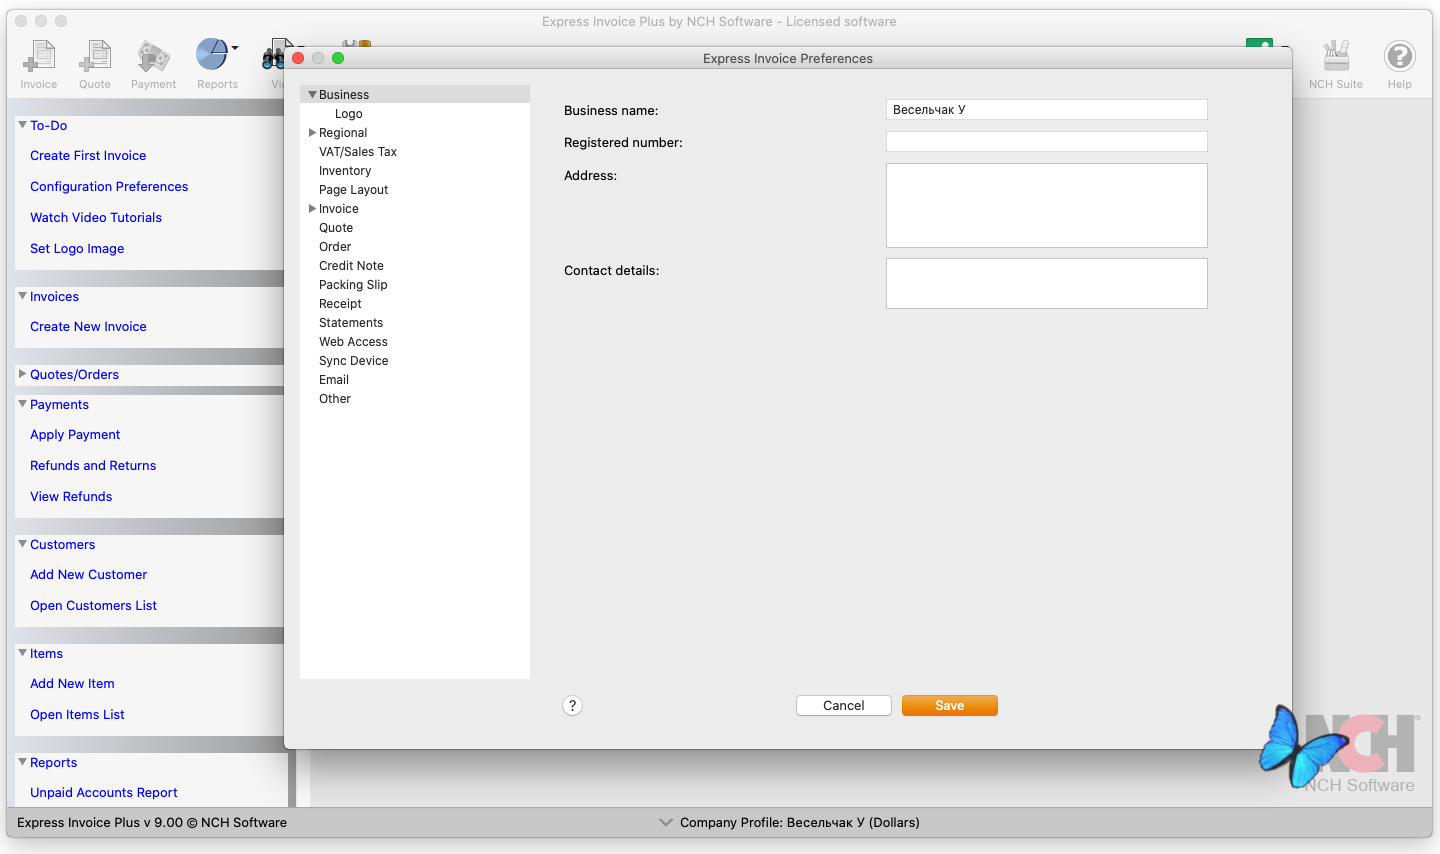
Task: Click Add New Customer link
Action: (x=89, y=575)
